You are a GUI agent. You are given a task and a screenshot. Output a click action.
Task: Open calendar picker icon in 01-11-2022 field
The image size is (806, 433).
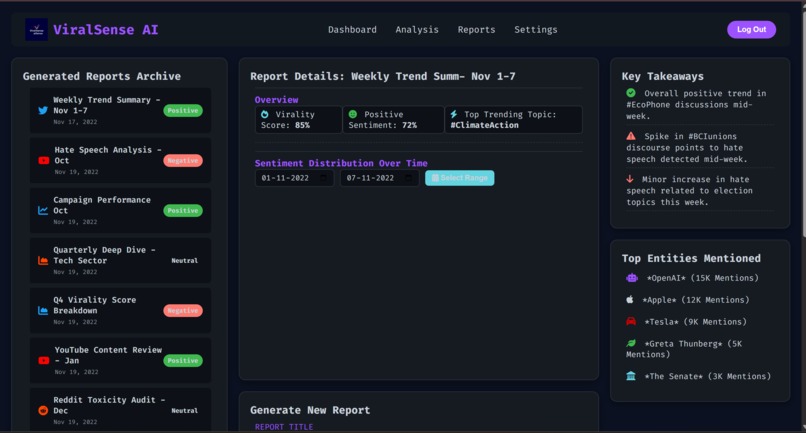pos(324,178)
